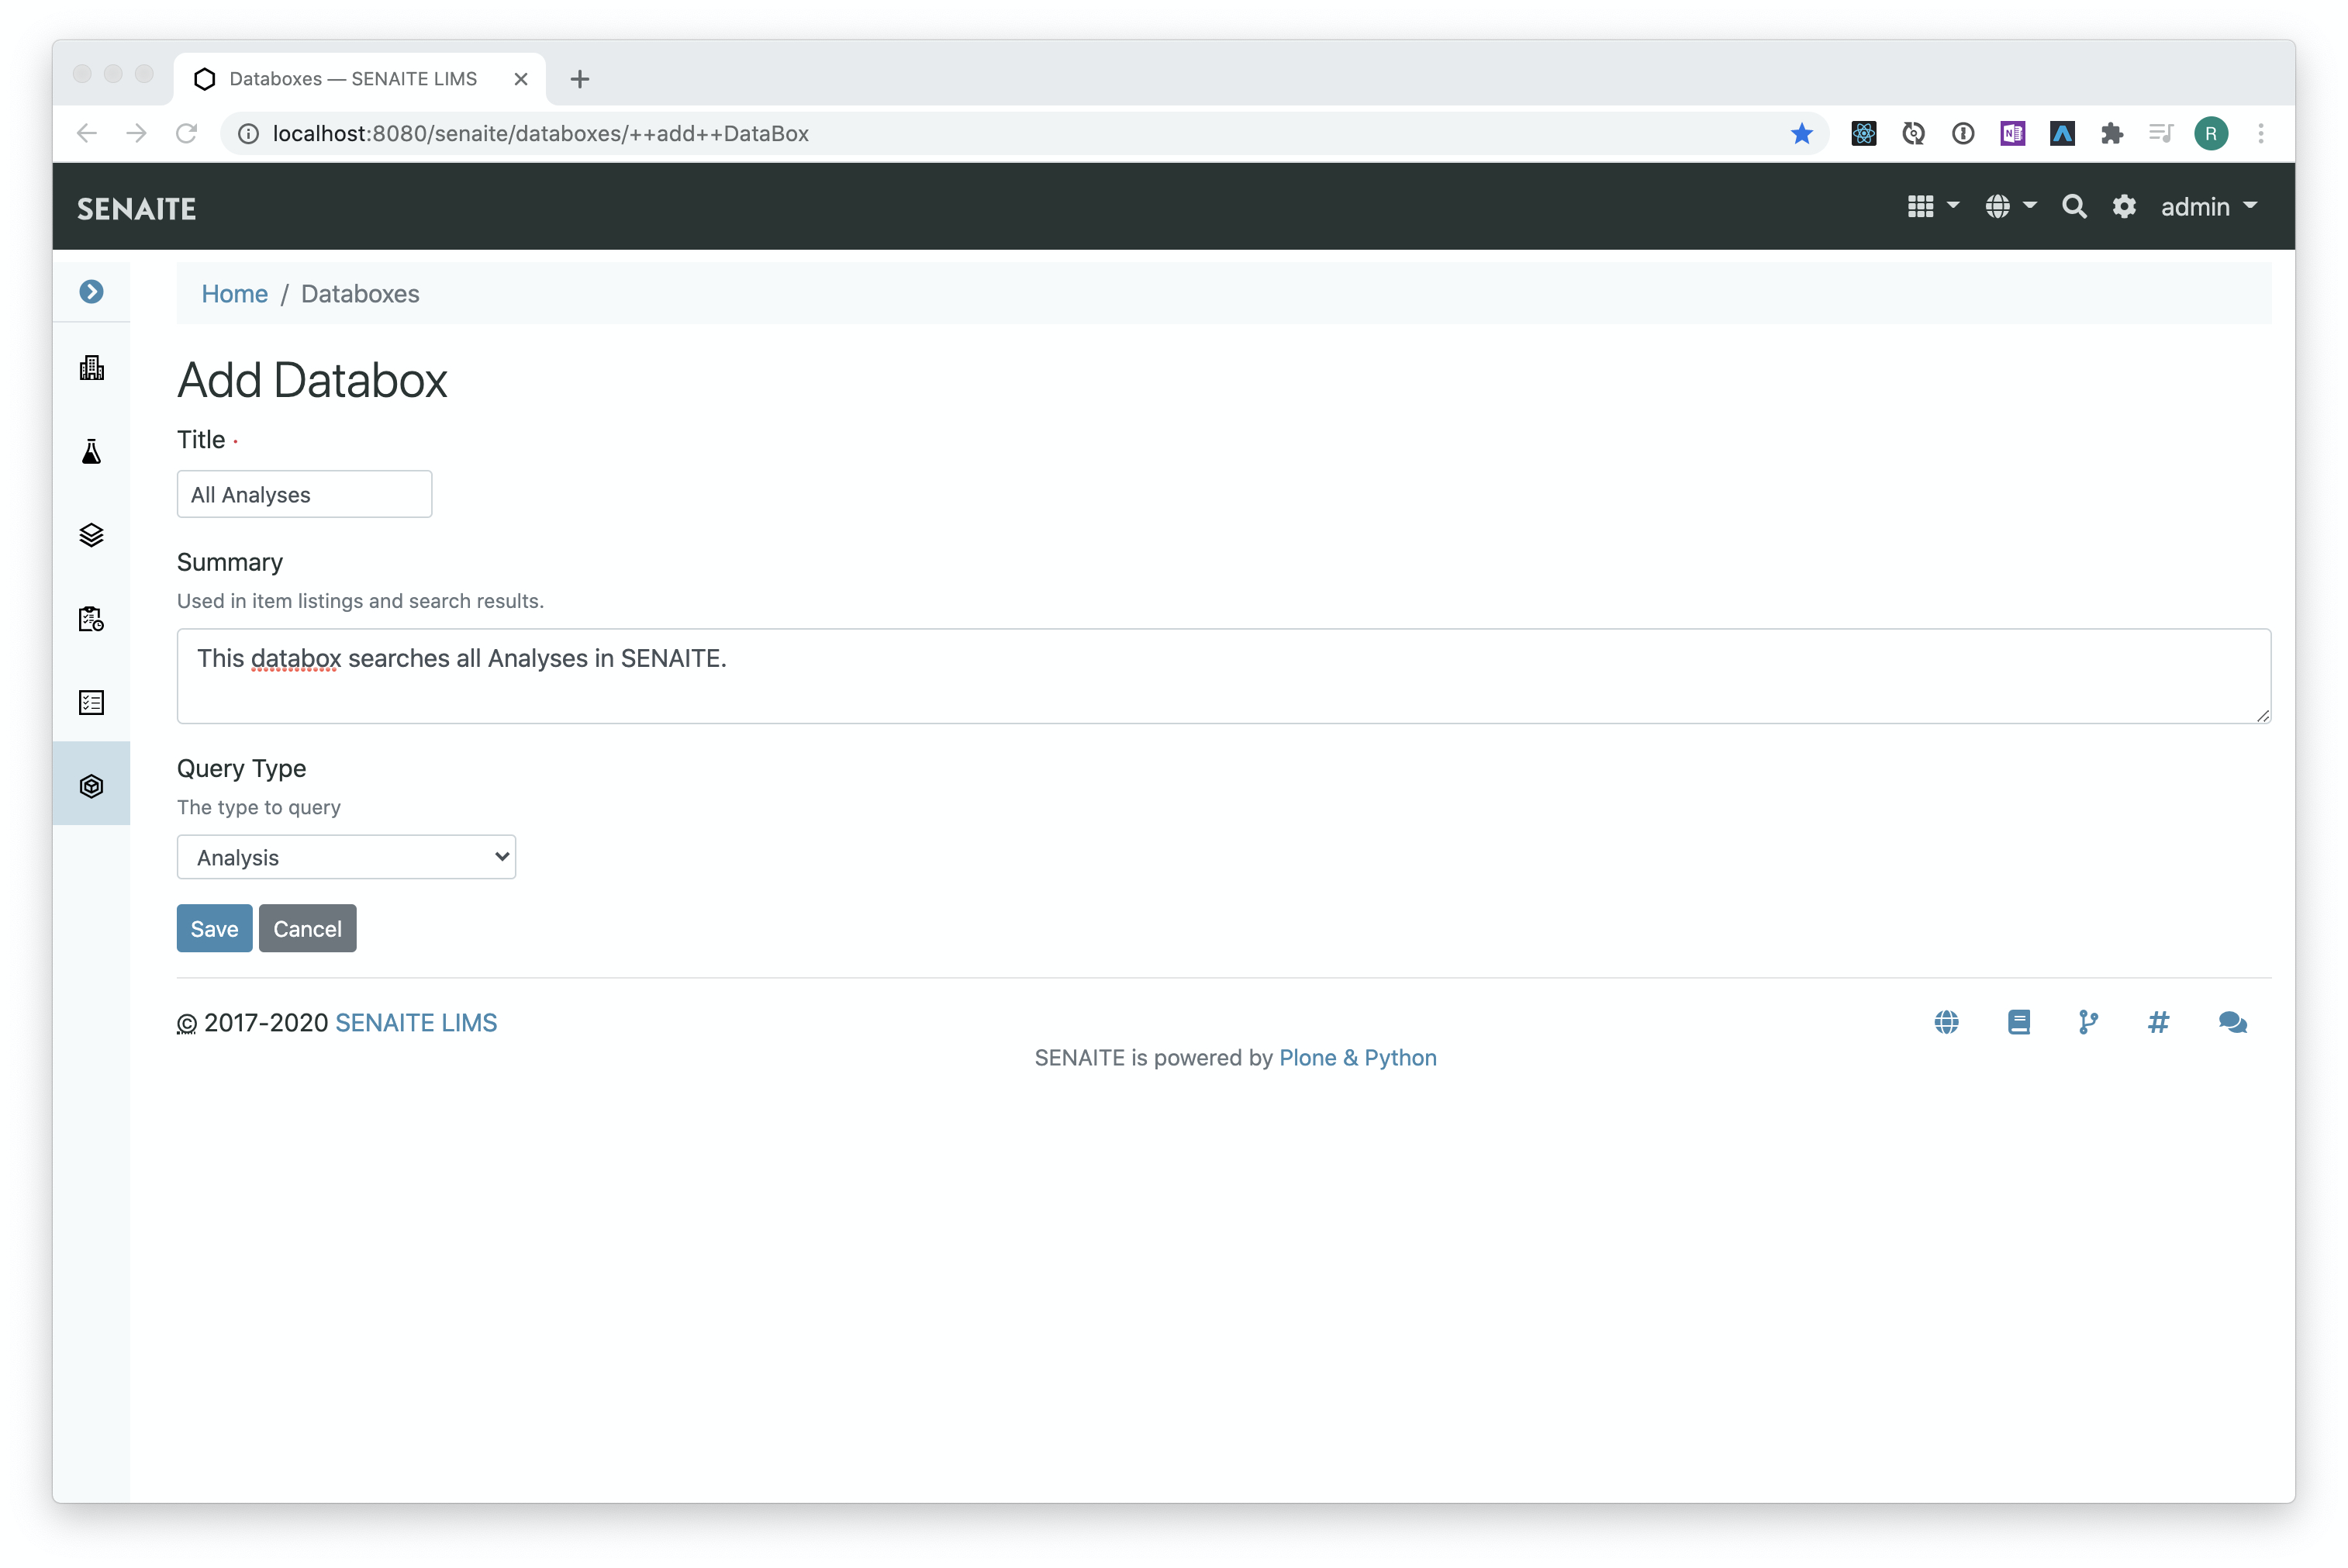Cancel adding the databox
Viewport: 2348px width, 1568px height.
pyautogui.click(x=307, y=929)
